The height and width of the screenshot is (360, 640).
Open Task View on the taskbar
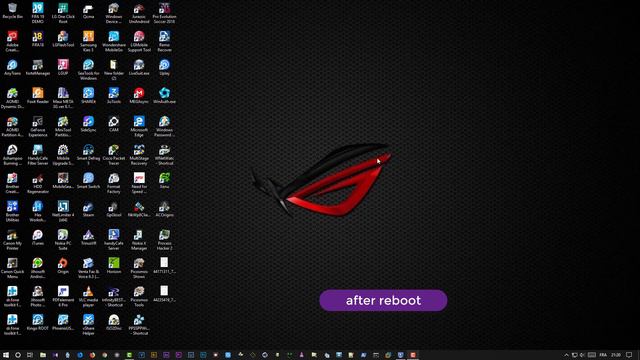pos(30,355)
